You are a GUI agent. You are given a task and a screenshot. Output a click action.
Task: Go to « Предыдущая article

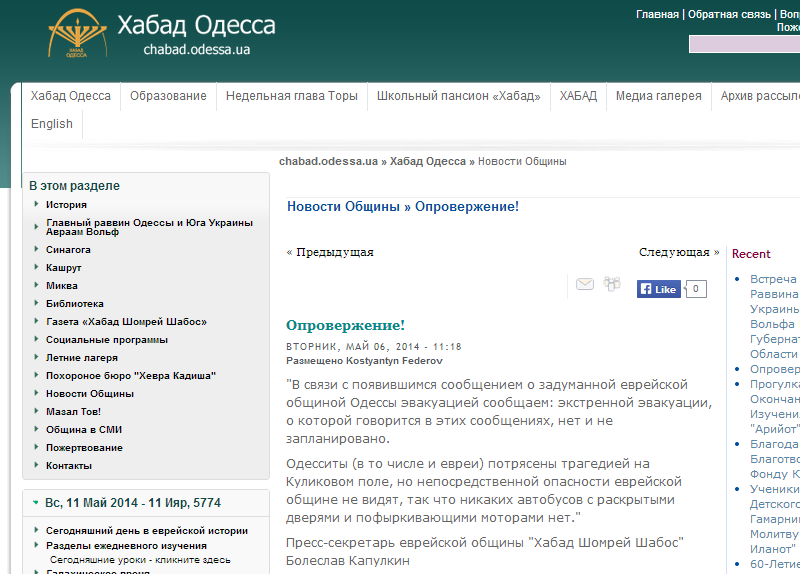pyautogui.click(x=330, y=252)
